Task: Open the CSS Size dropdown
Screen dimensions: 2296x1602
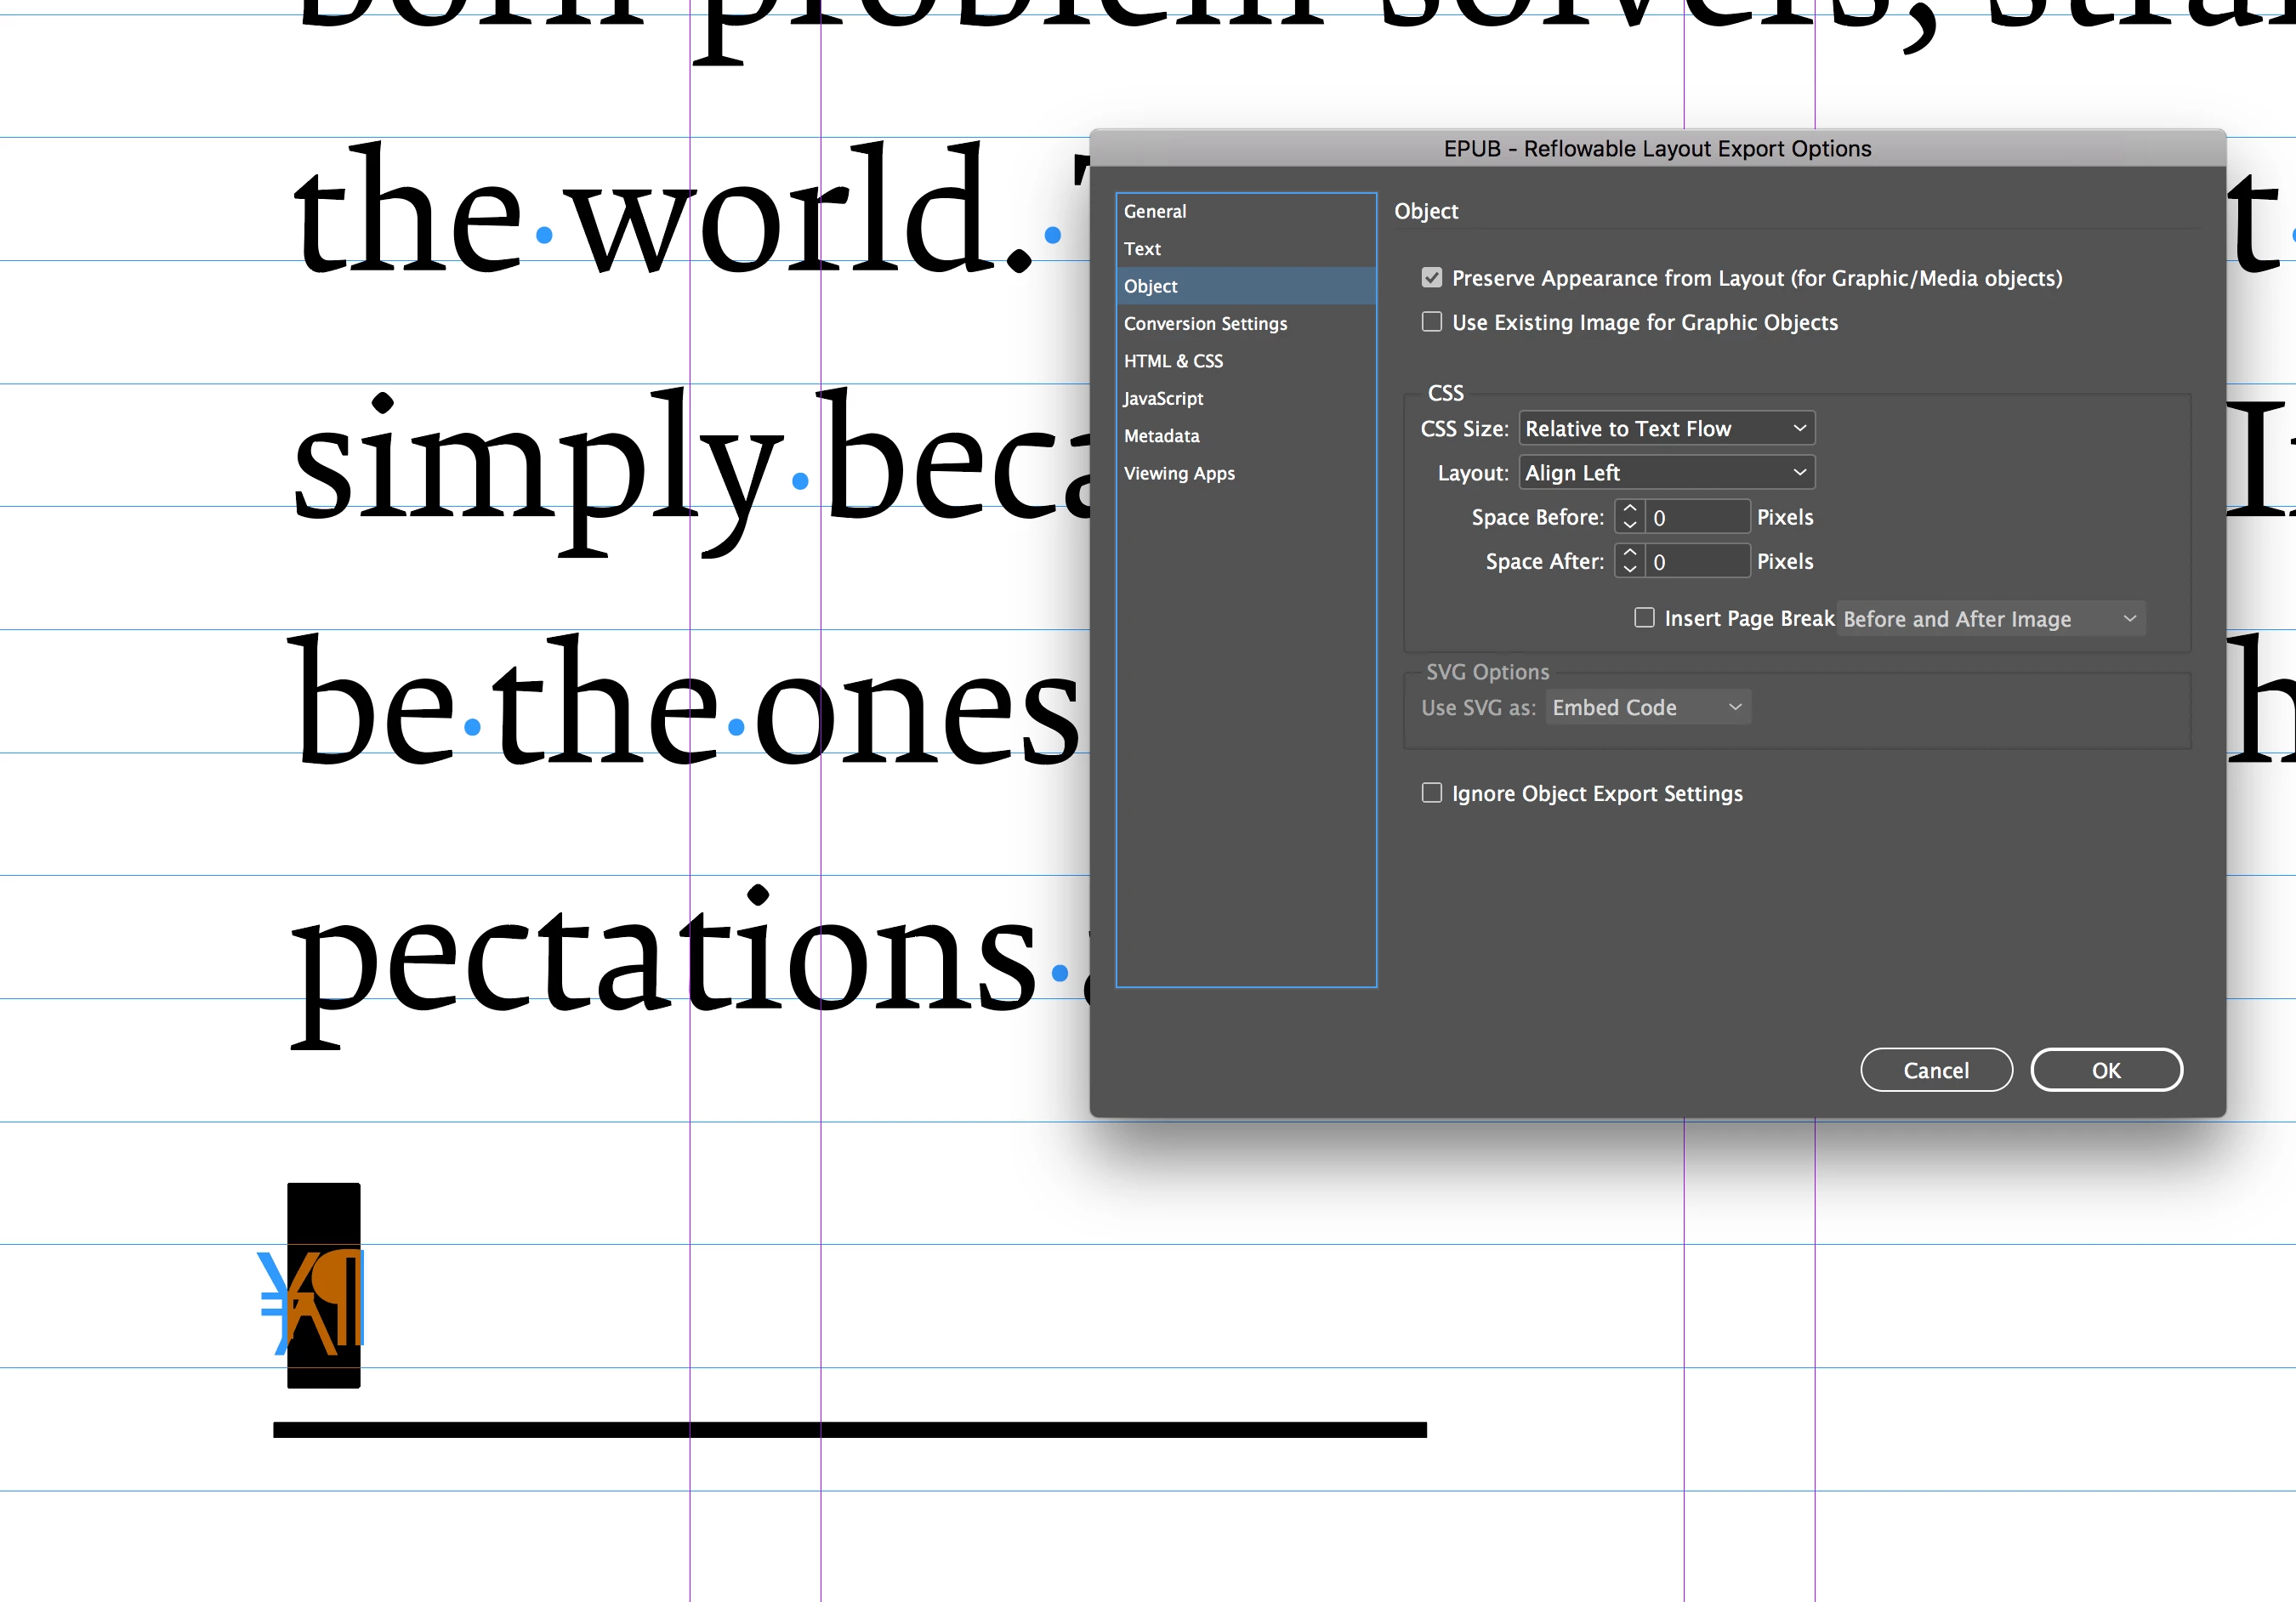Action: pos(1666,429)
